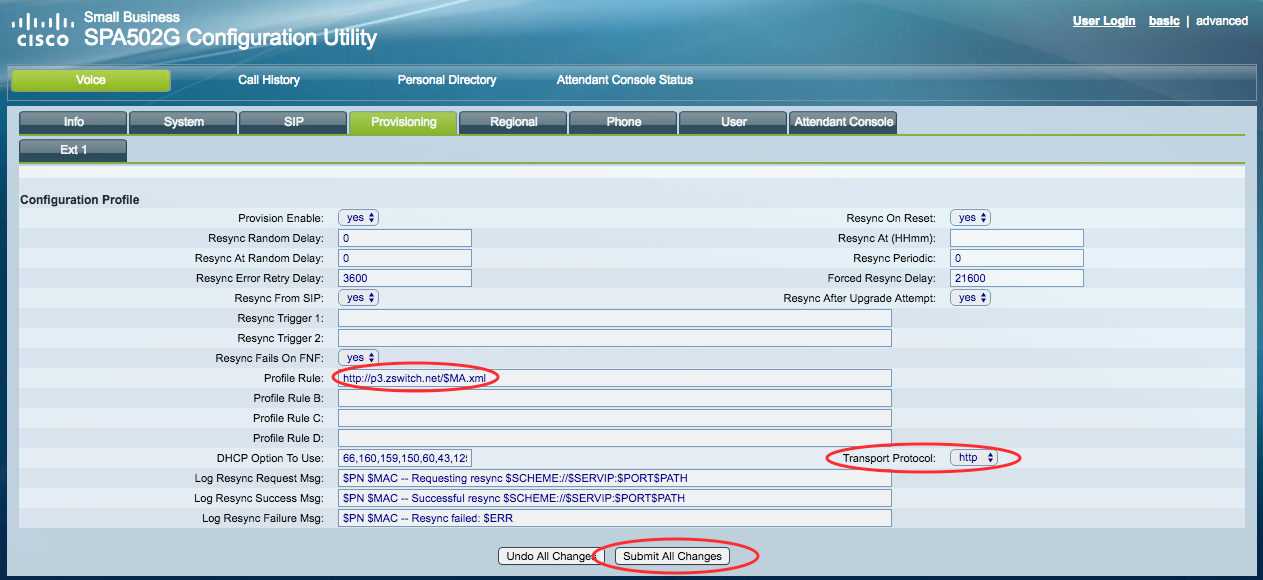Open the Regional tab
Screen dimensions: 1263x580
pos(513,122)
